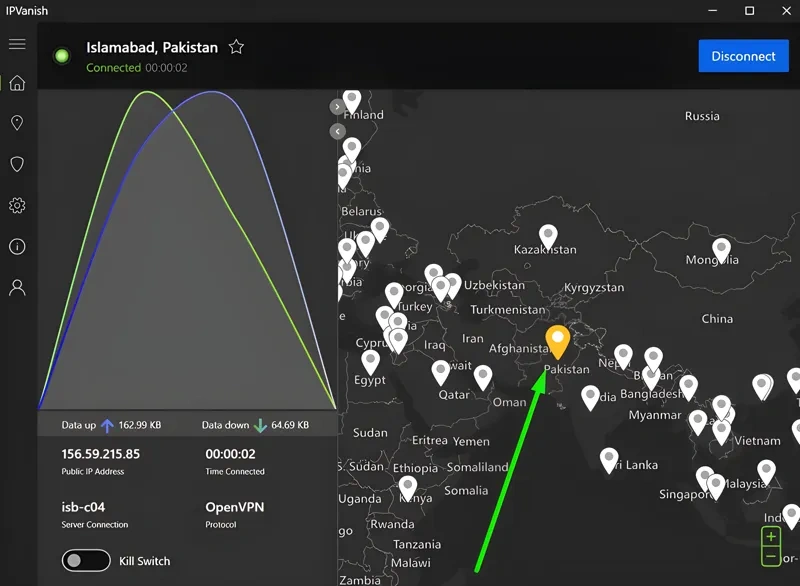Click the OpenVPN protocol text
The height and width of the screenshot is (586, 800).
235,507
